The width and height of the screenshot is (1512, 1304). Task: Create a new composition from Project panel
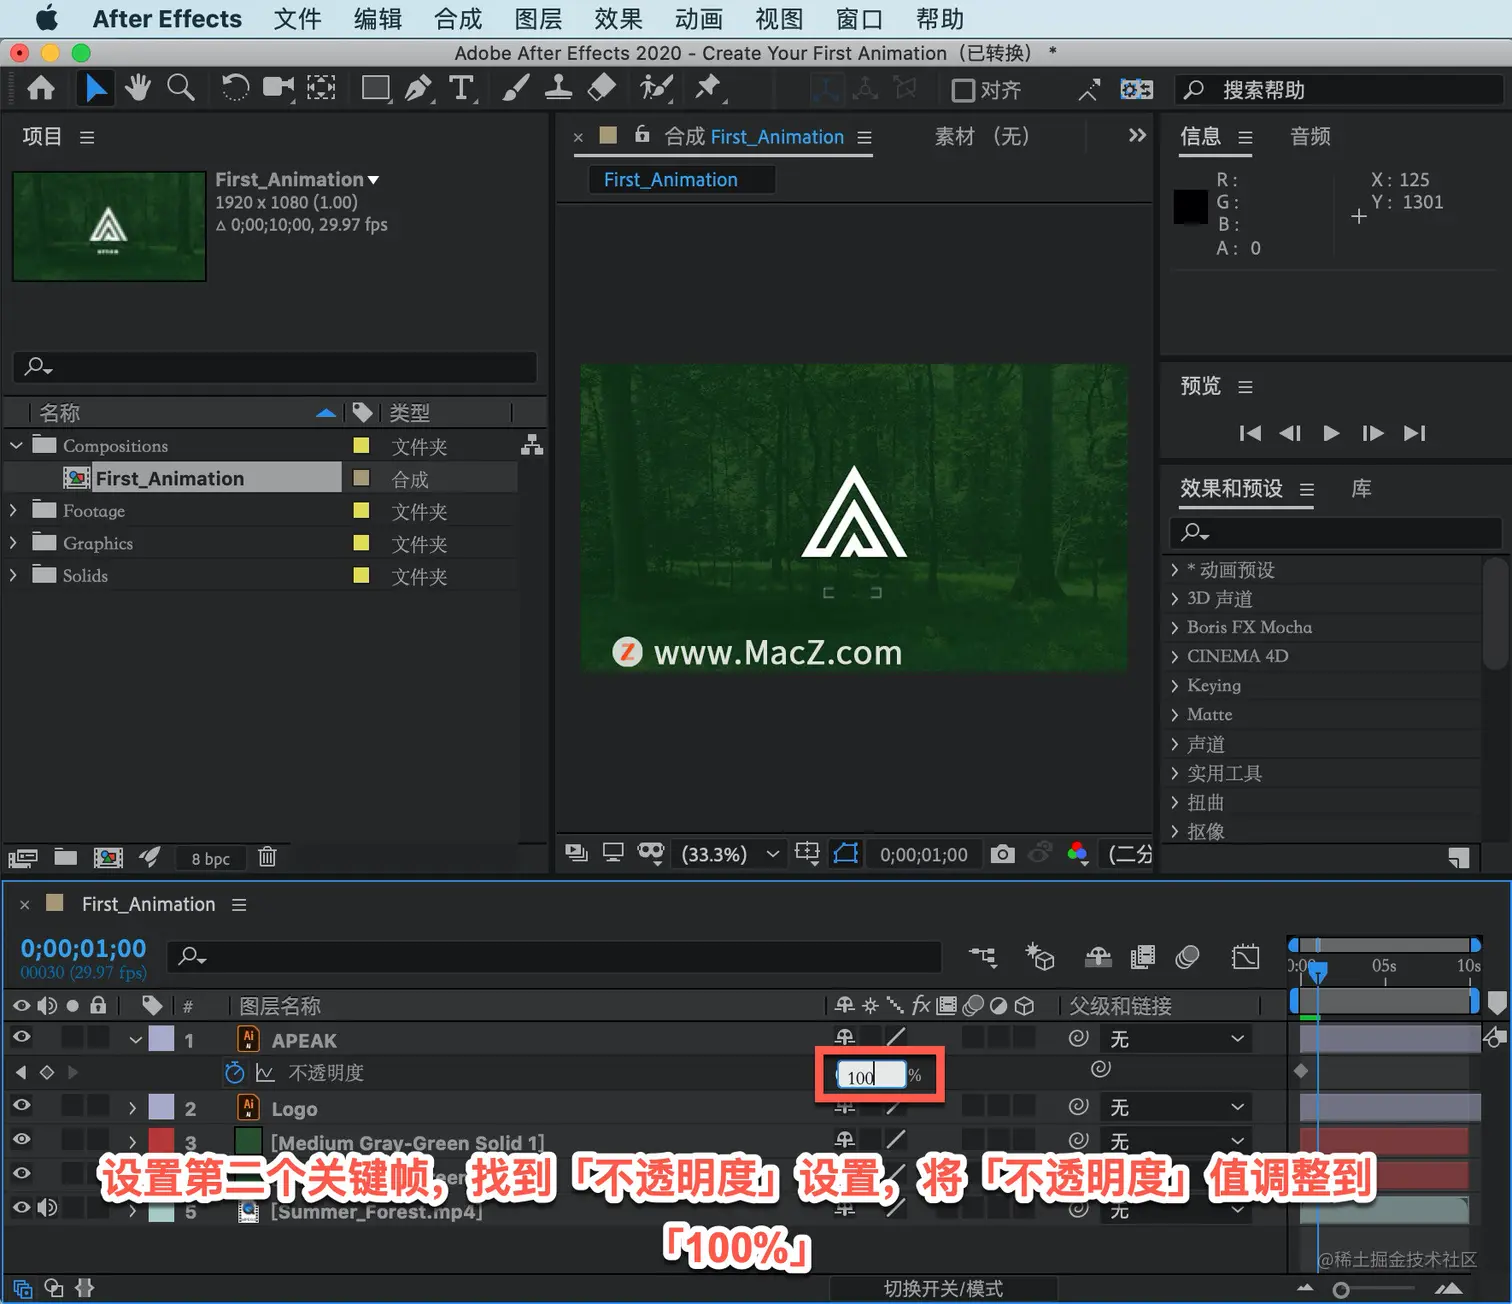pyautogui.click(x=108, y=857)
